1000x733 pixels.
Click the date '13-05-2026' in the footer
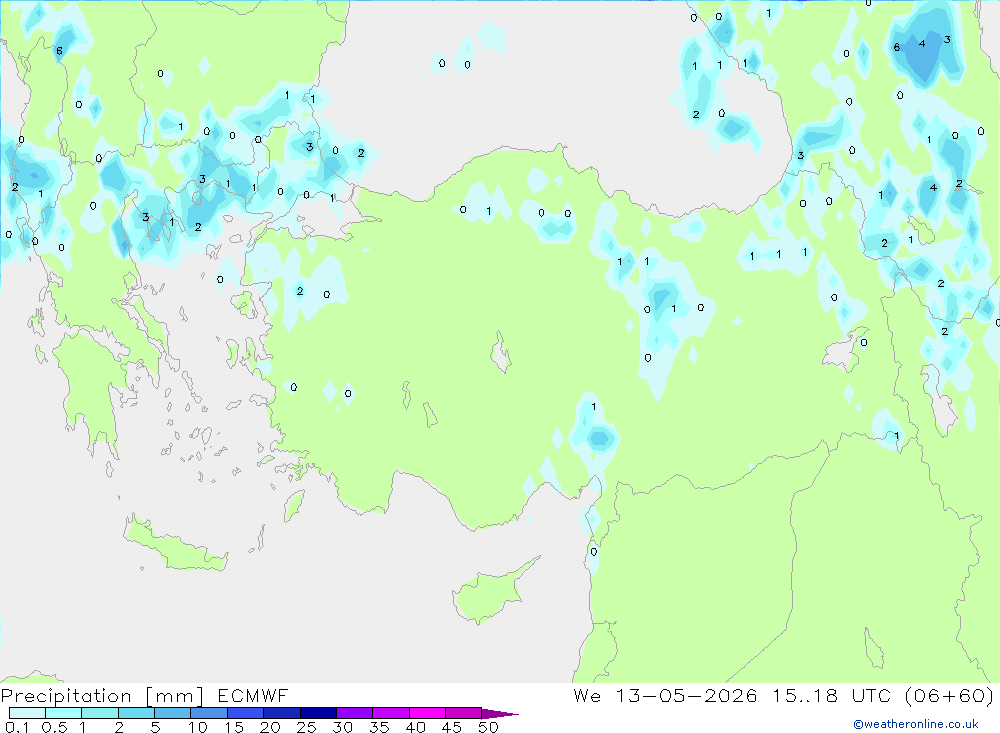686,695
